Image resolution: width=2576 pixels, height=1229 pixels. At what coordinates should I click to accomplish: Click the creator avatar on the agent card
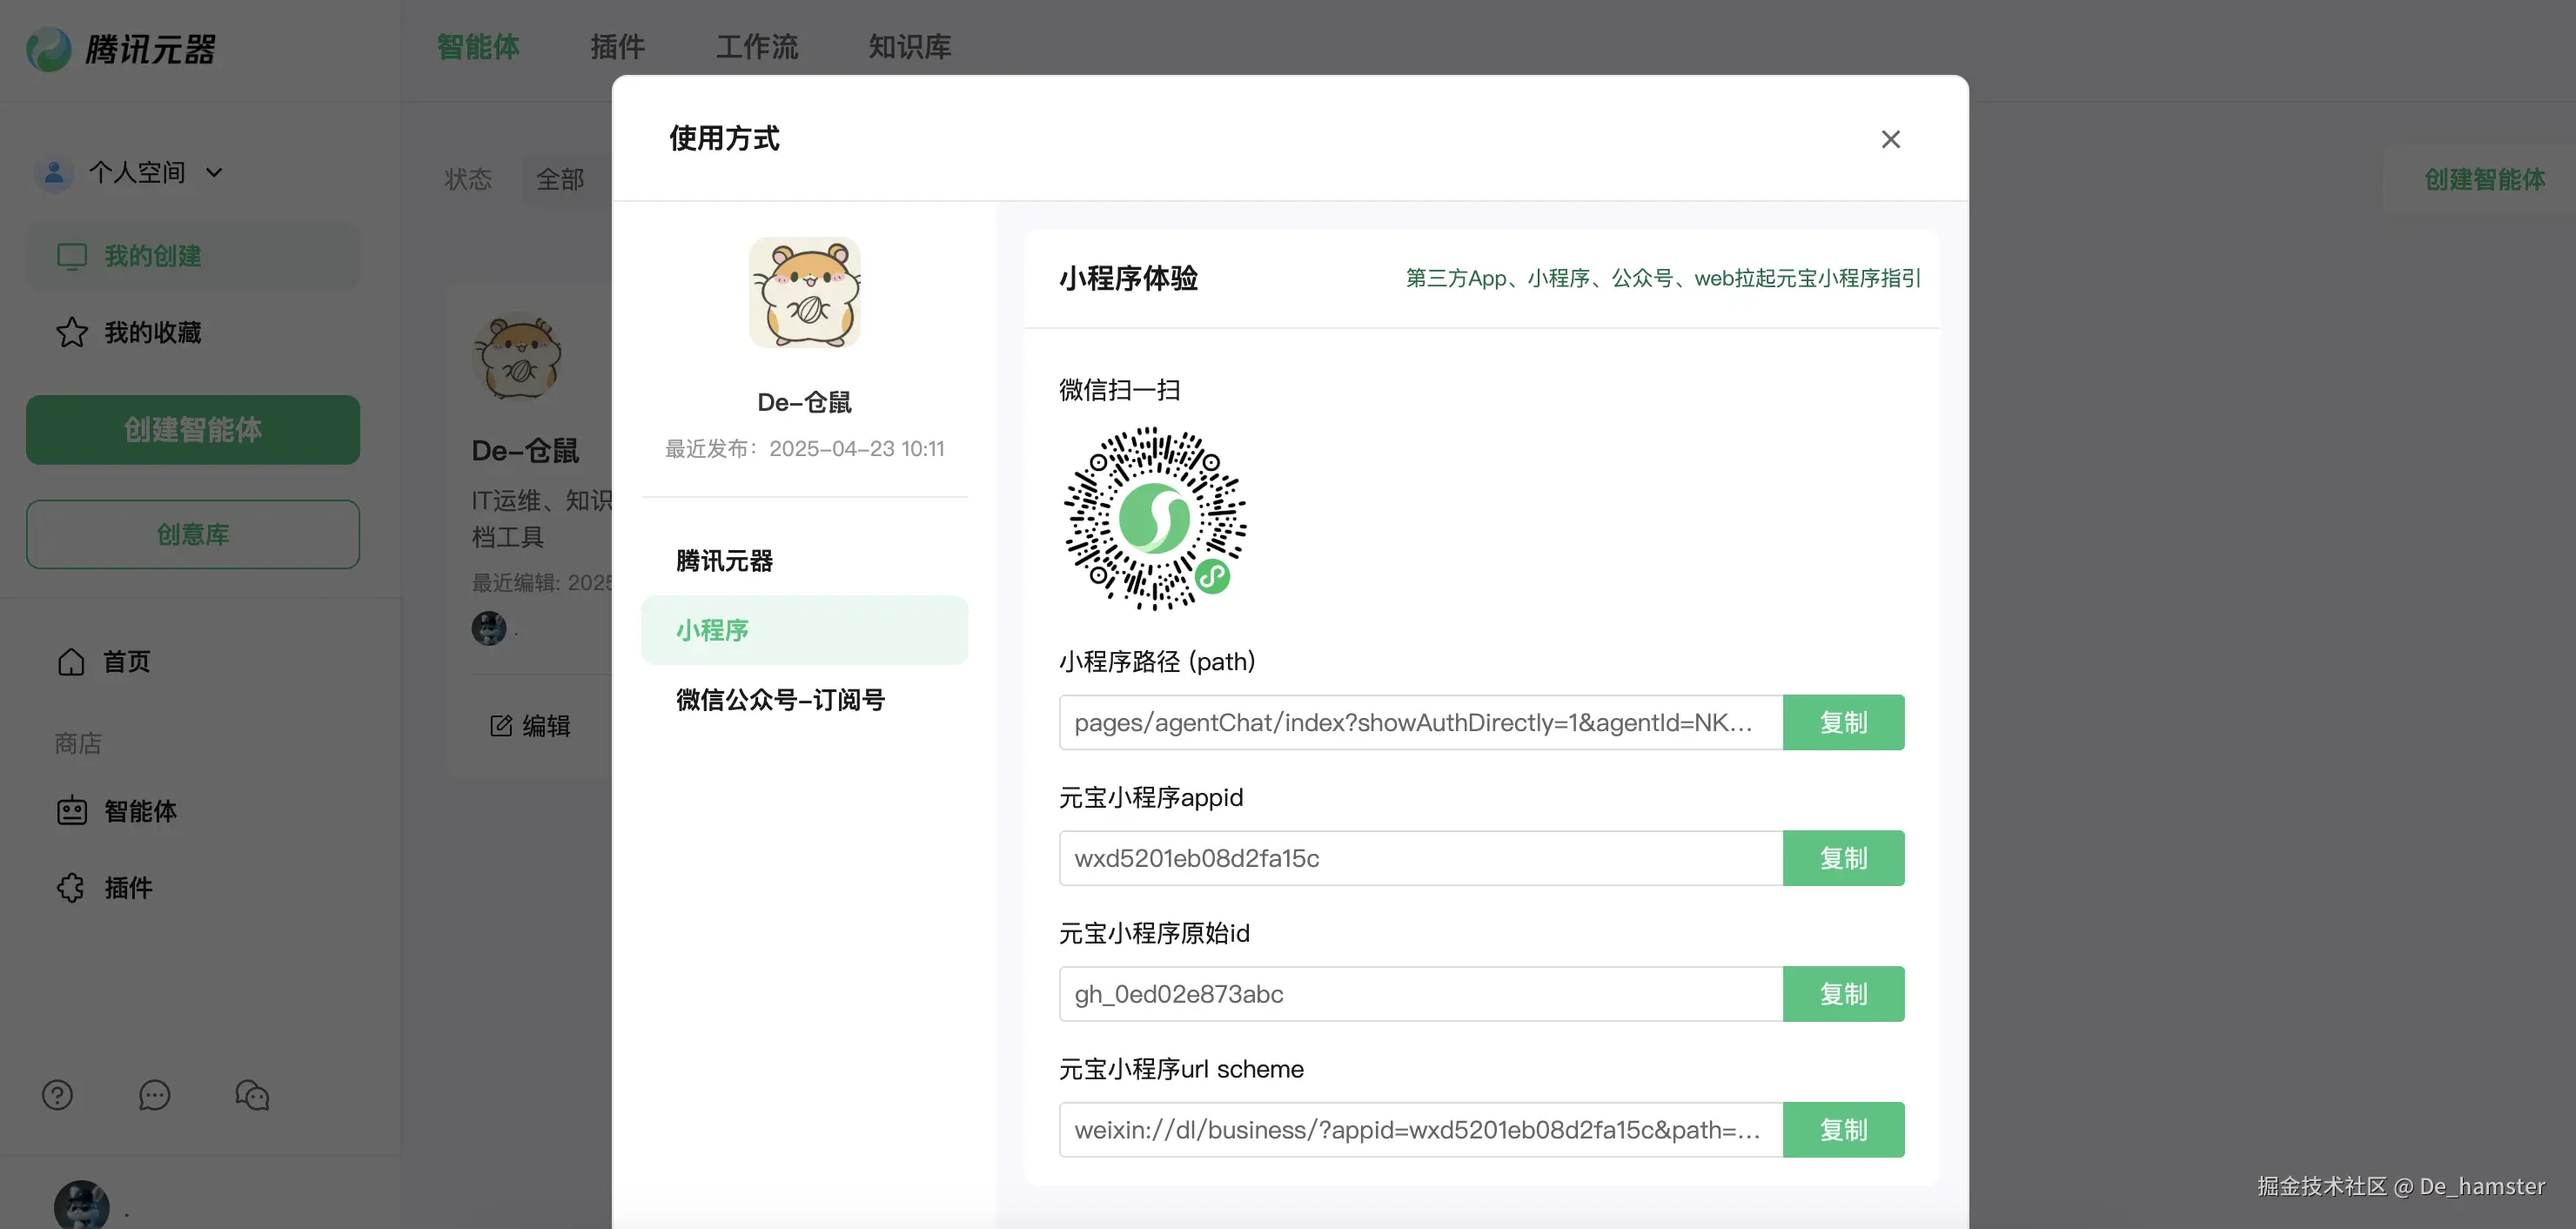[489, 628]
